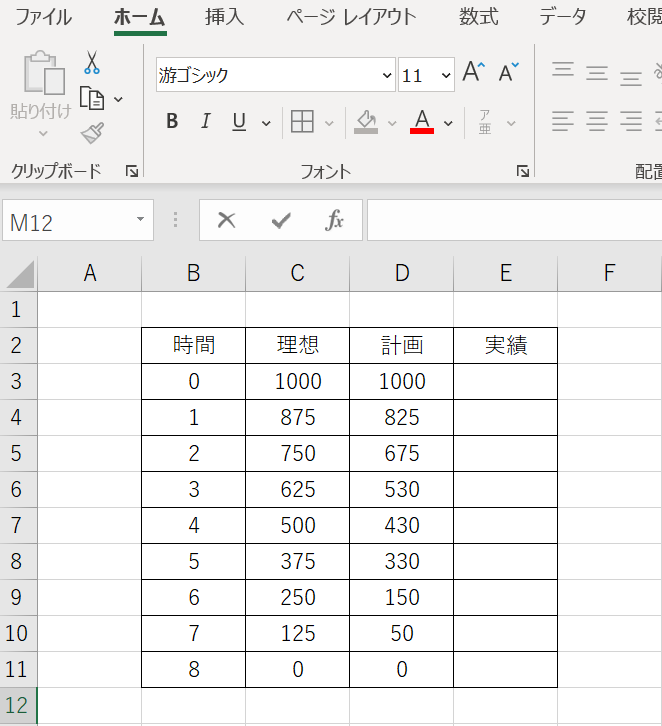Select all cells via corner triangle
Viewport: 662px width, 726px height.
point(19,274)
